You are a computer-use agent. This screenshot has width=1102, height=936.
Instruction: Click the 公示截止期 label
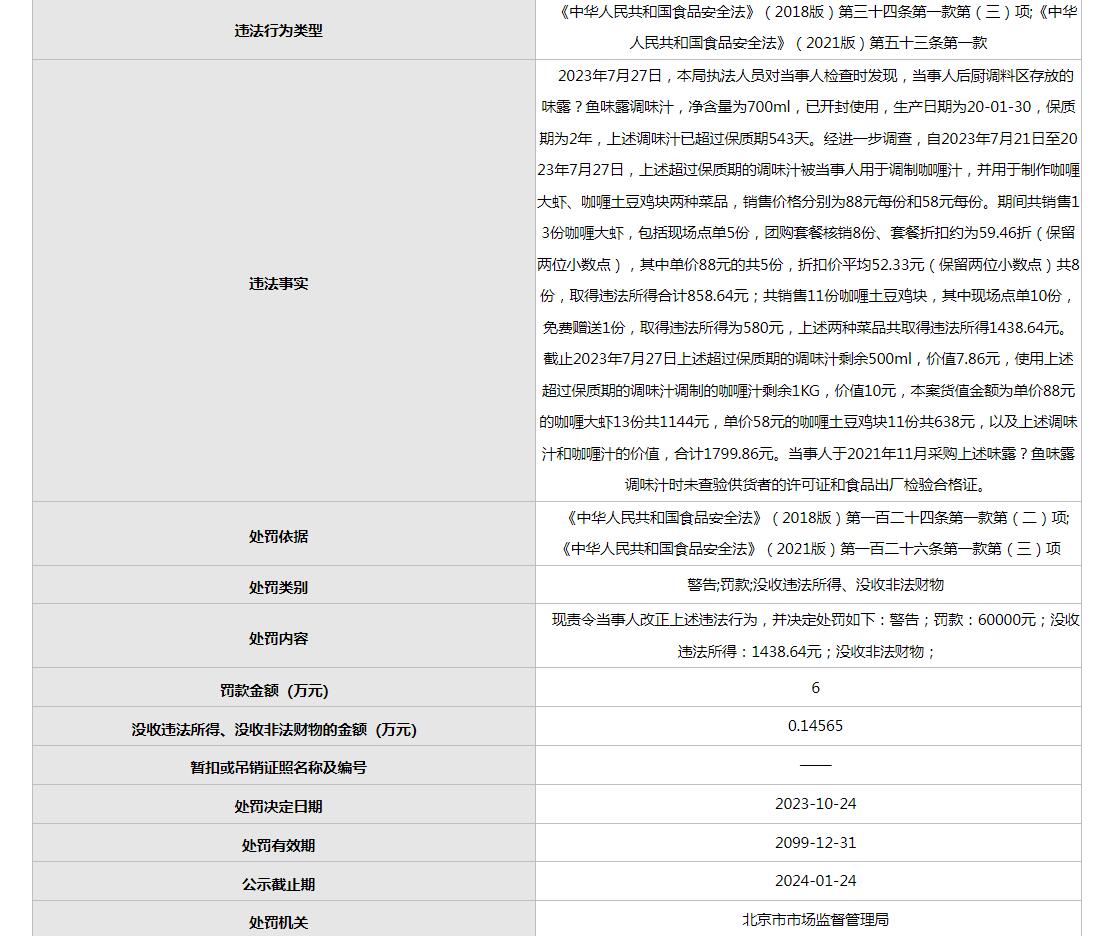click(278, 884)
